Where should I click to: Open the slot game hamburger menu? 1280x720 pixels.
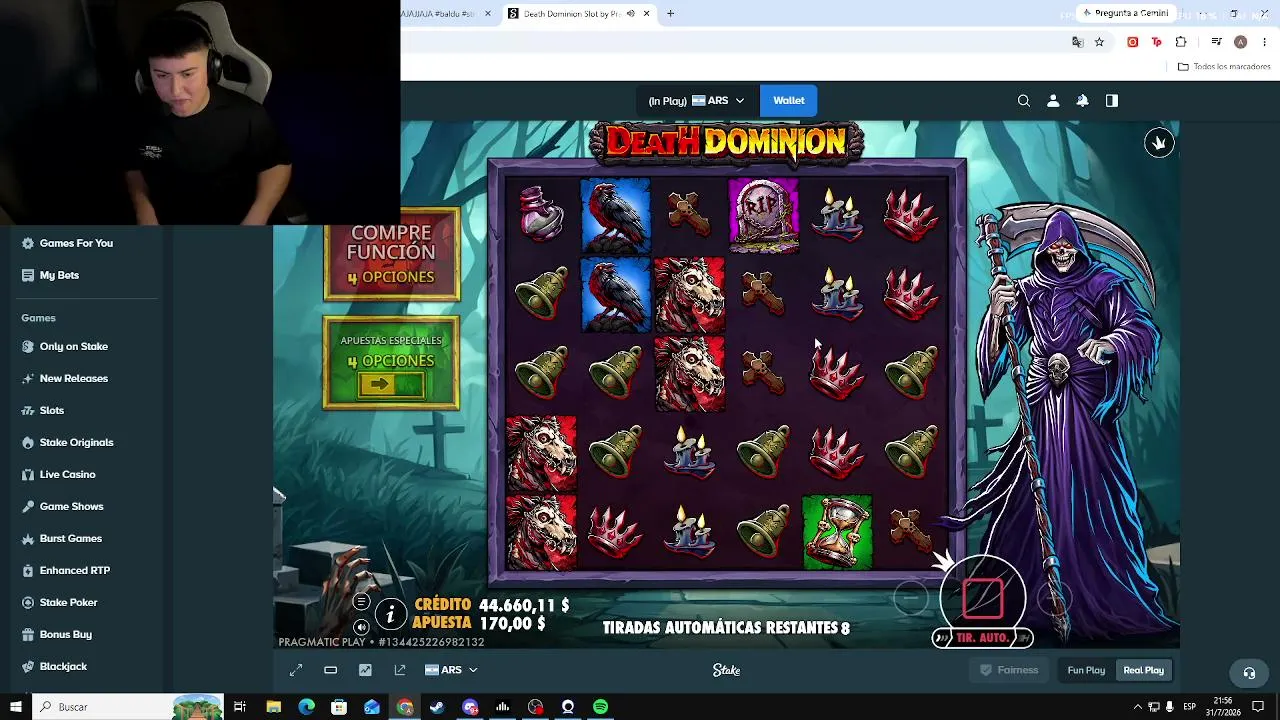tap(361, 602)
